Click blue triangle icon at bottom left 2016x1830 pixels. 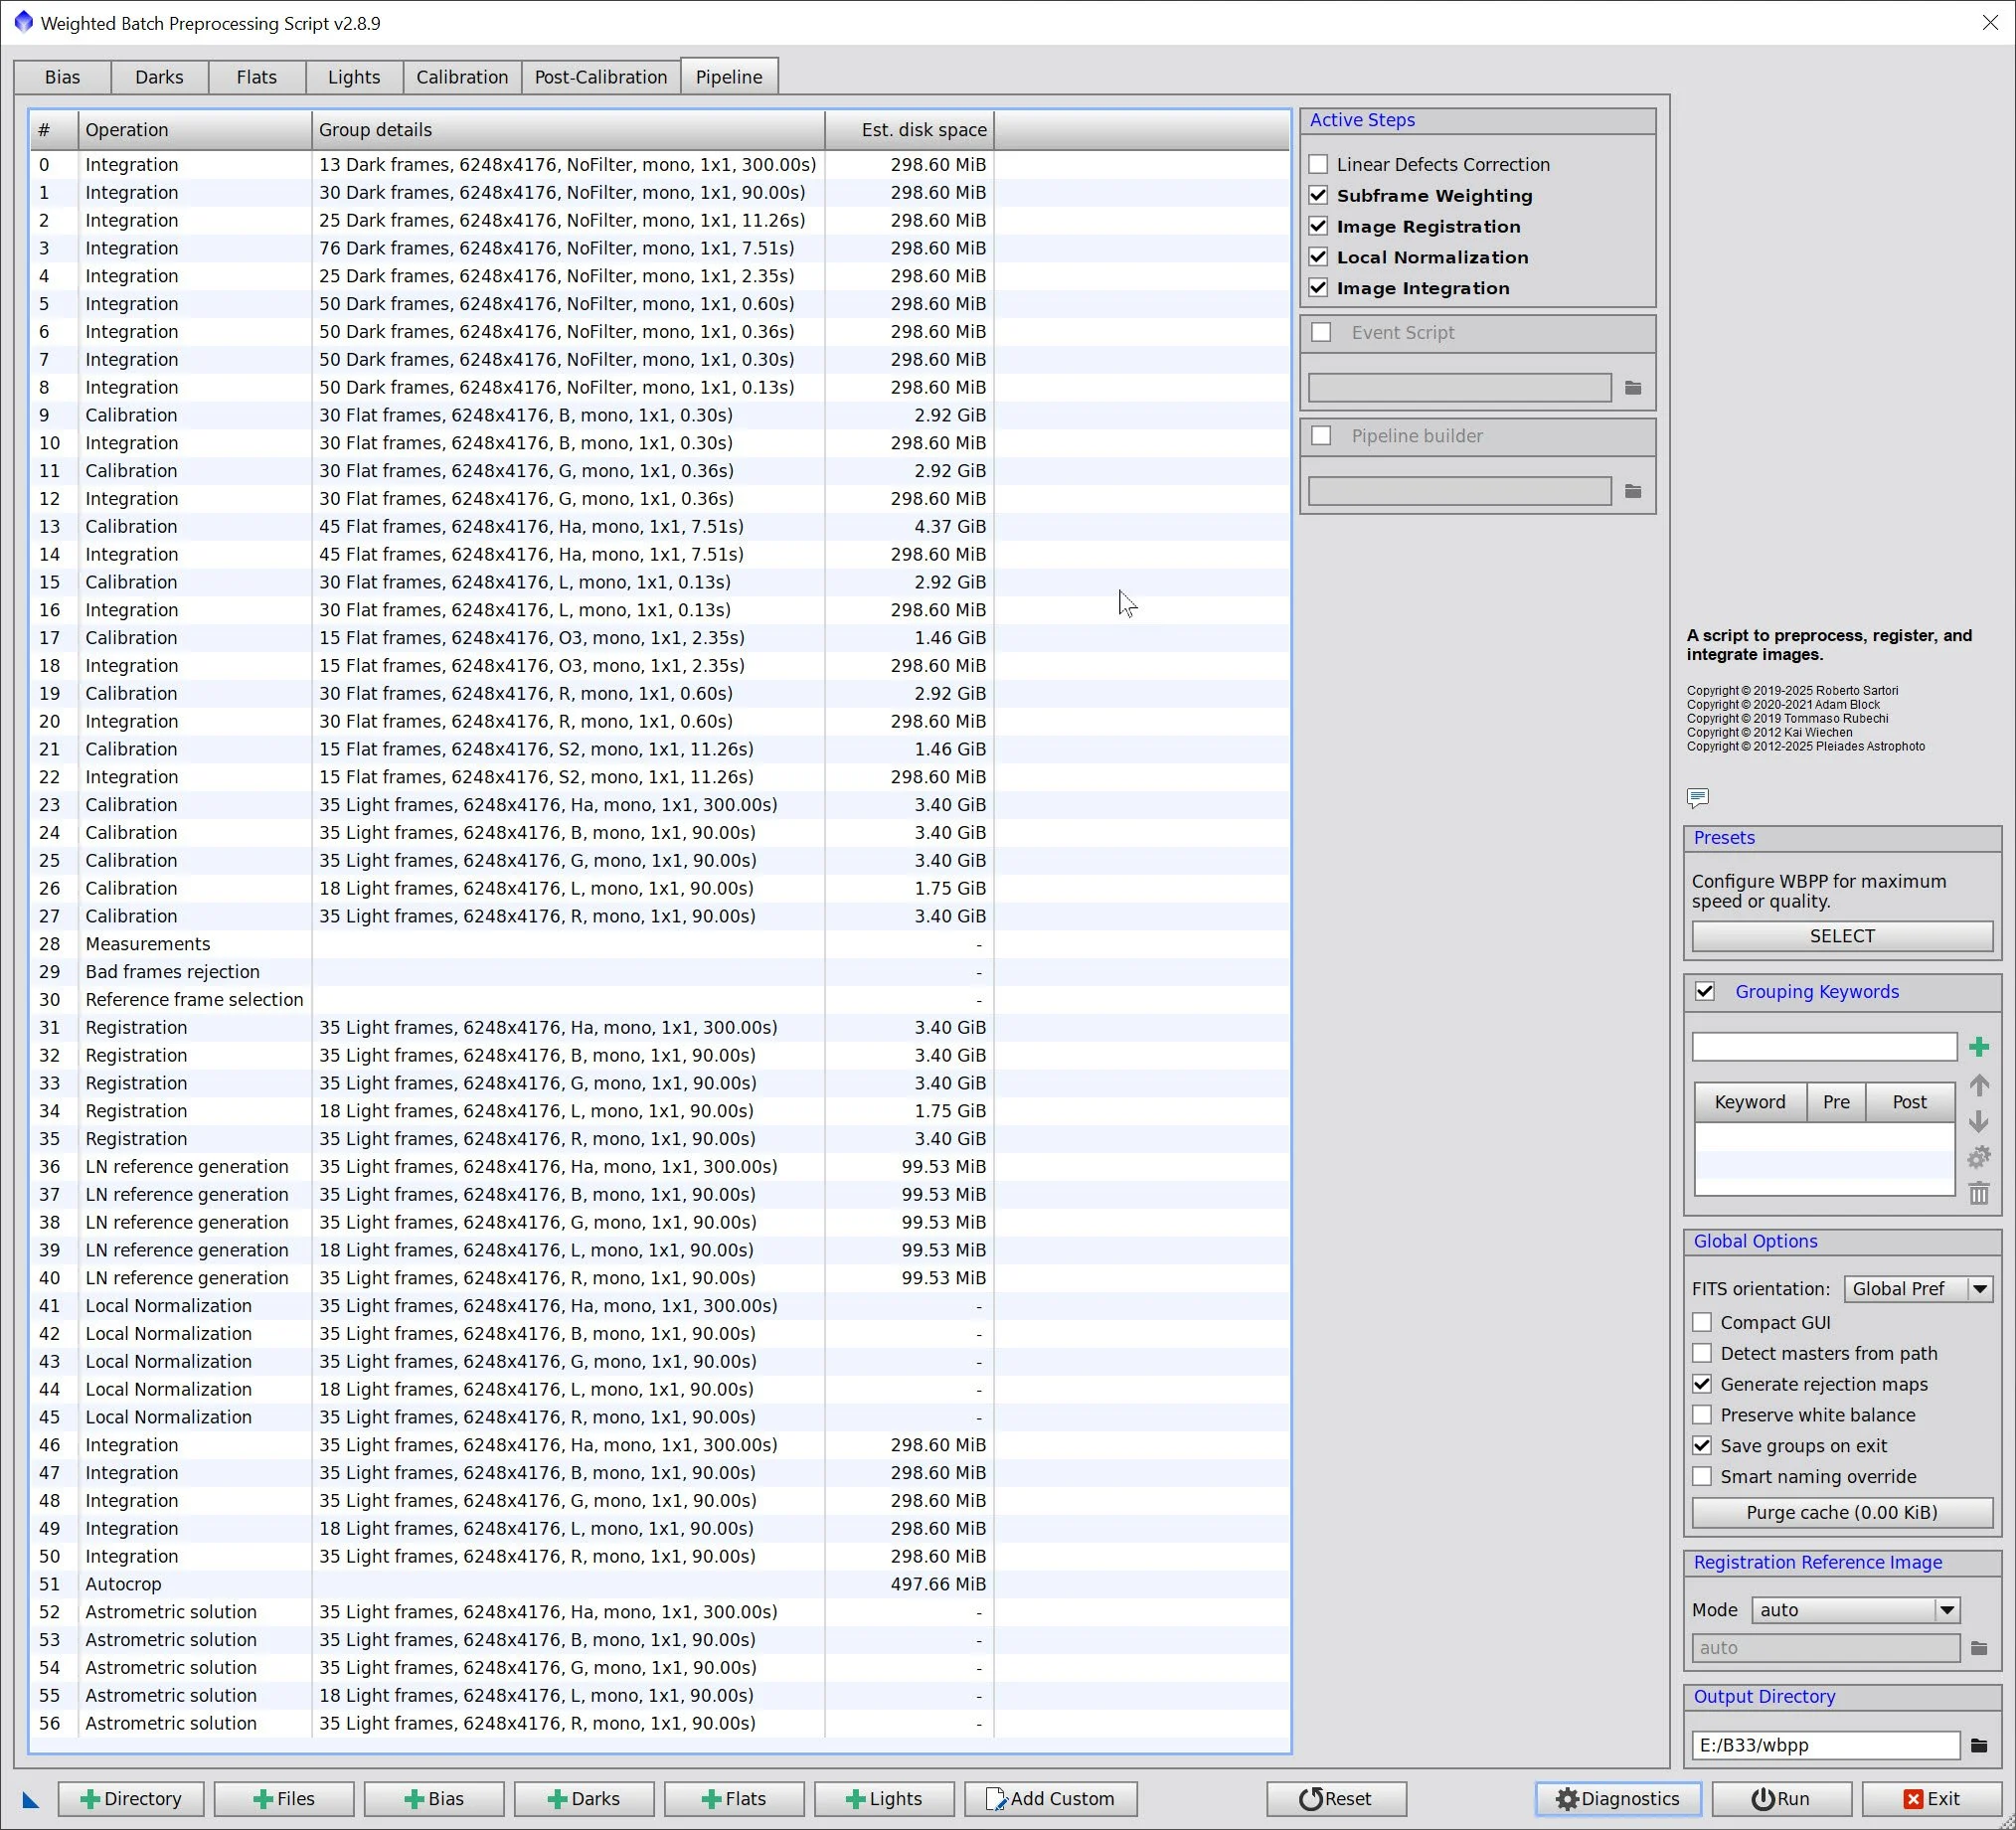point(30,1800)
